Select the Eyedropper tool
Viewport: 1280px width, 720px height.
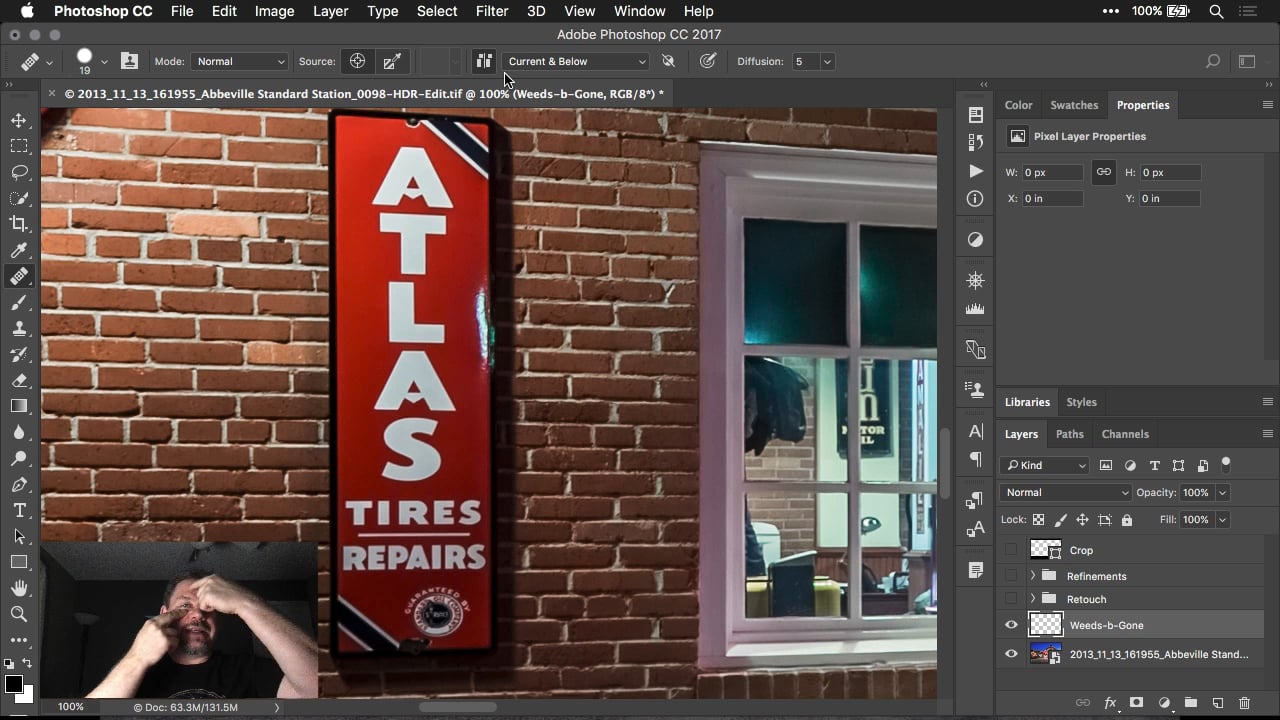pos(19,250)
